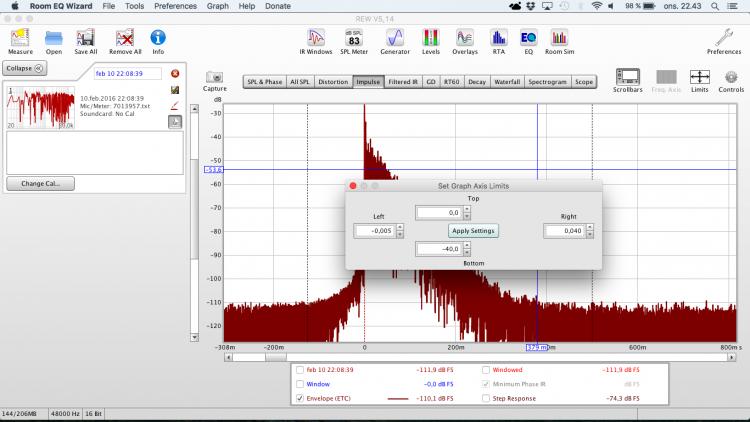Click the Top limit input field

pyautogui.click(x=439, y=212)
